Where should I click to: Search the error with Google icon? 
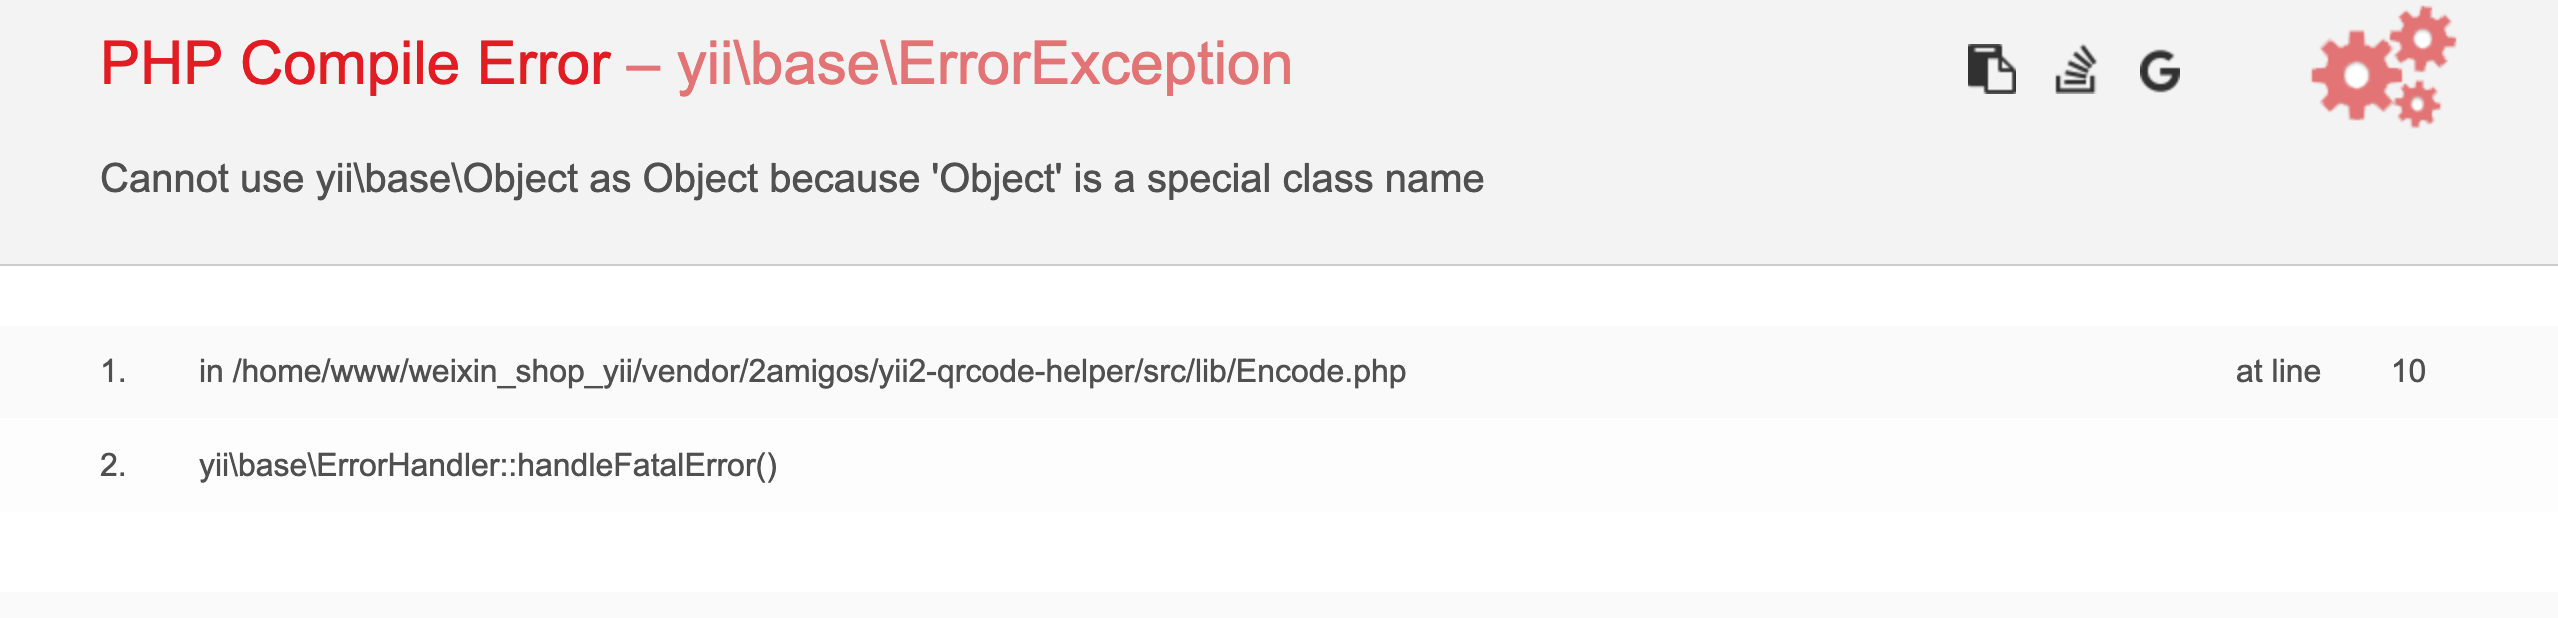[2159, 71]
